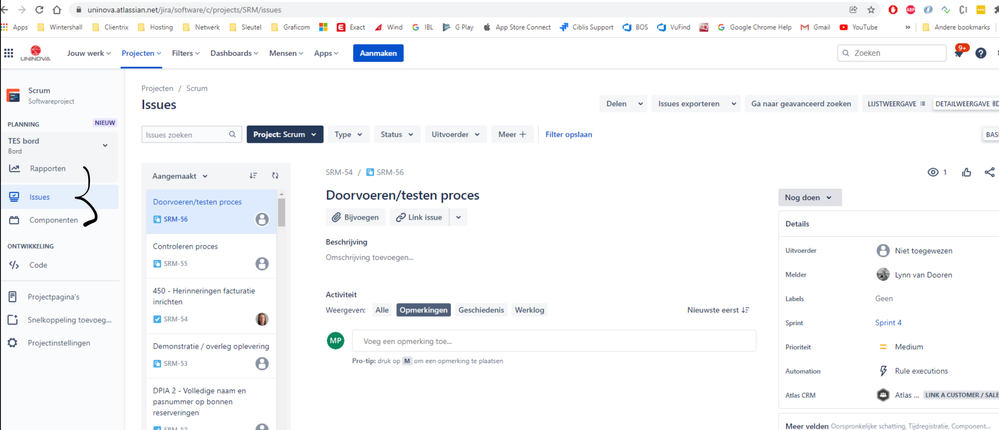
Task: Open the Uitvoerder filter dropdown
Action: pyautogui.click(x=456, y=134)
